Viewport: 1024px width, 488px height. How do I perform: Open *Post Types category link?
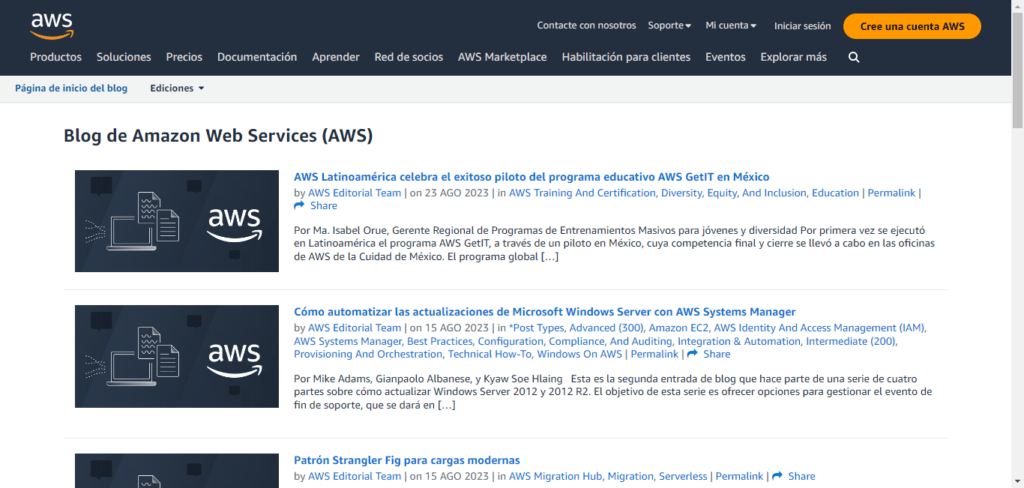538,328
